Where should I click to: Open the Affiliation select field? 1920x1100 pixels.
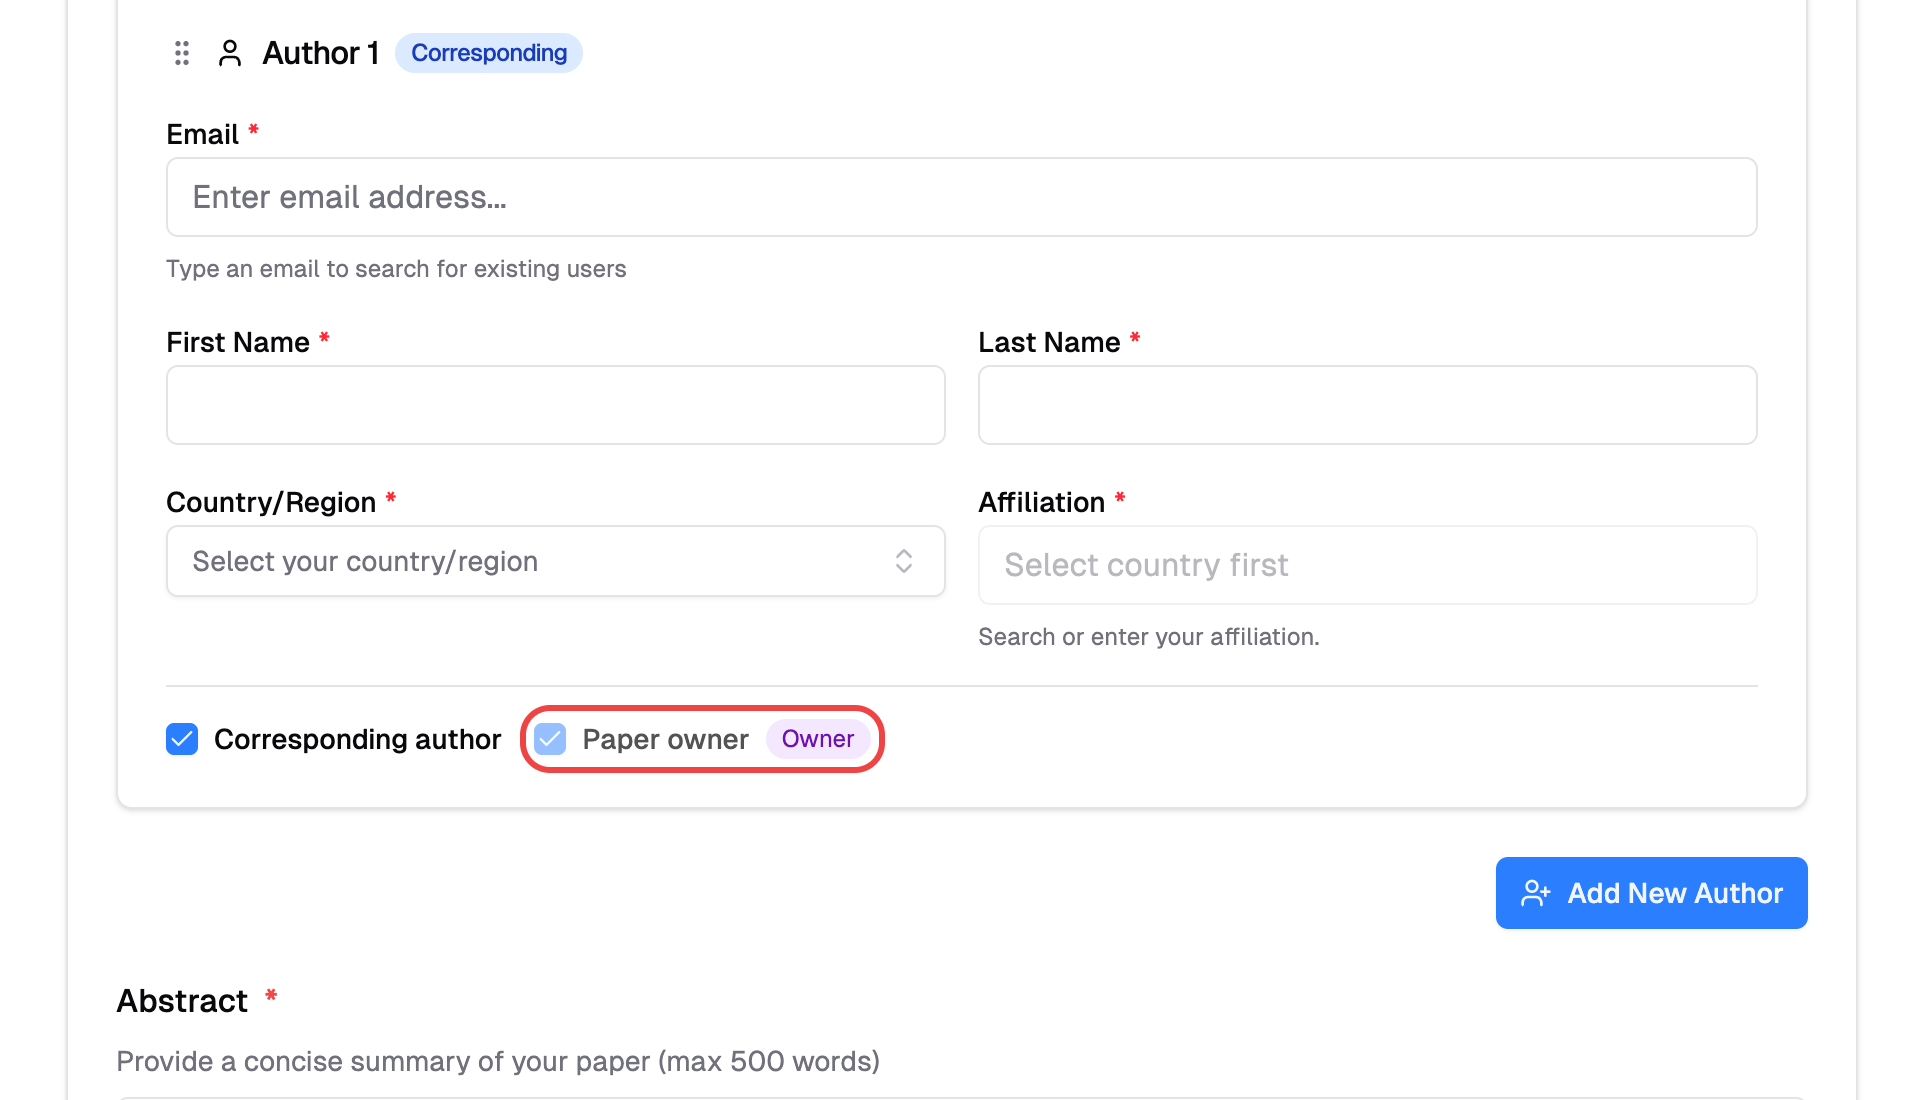click(1367, 565)
